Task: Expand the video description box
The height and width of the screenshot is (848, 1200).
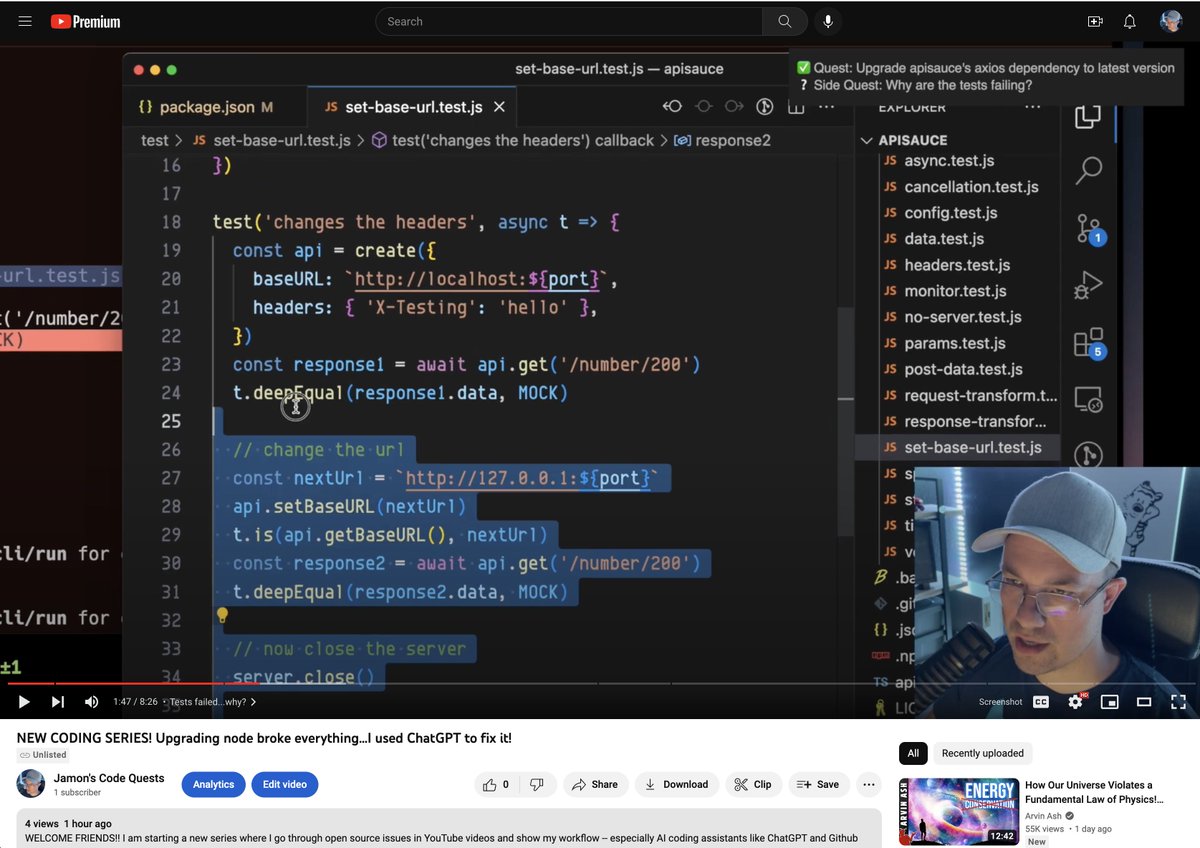Action: click(x=449, y=828)
